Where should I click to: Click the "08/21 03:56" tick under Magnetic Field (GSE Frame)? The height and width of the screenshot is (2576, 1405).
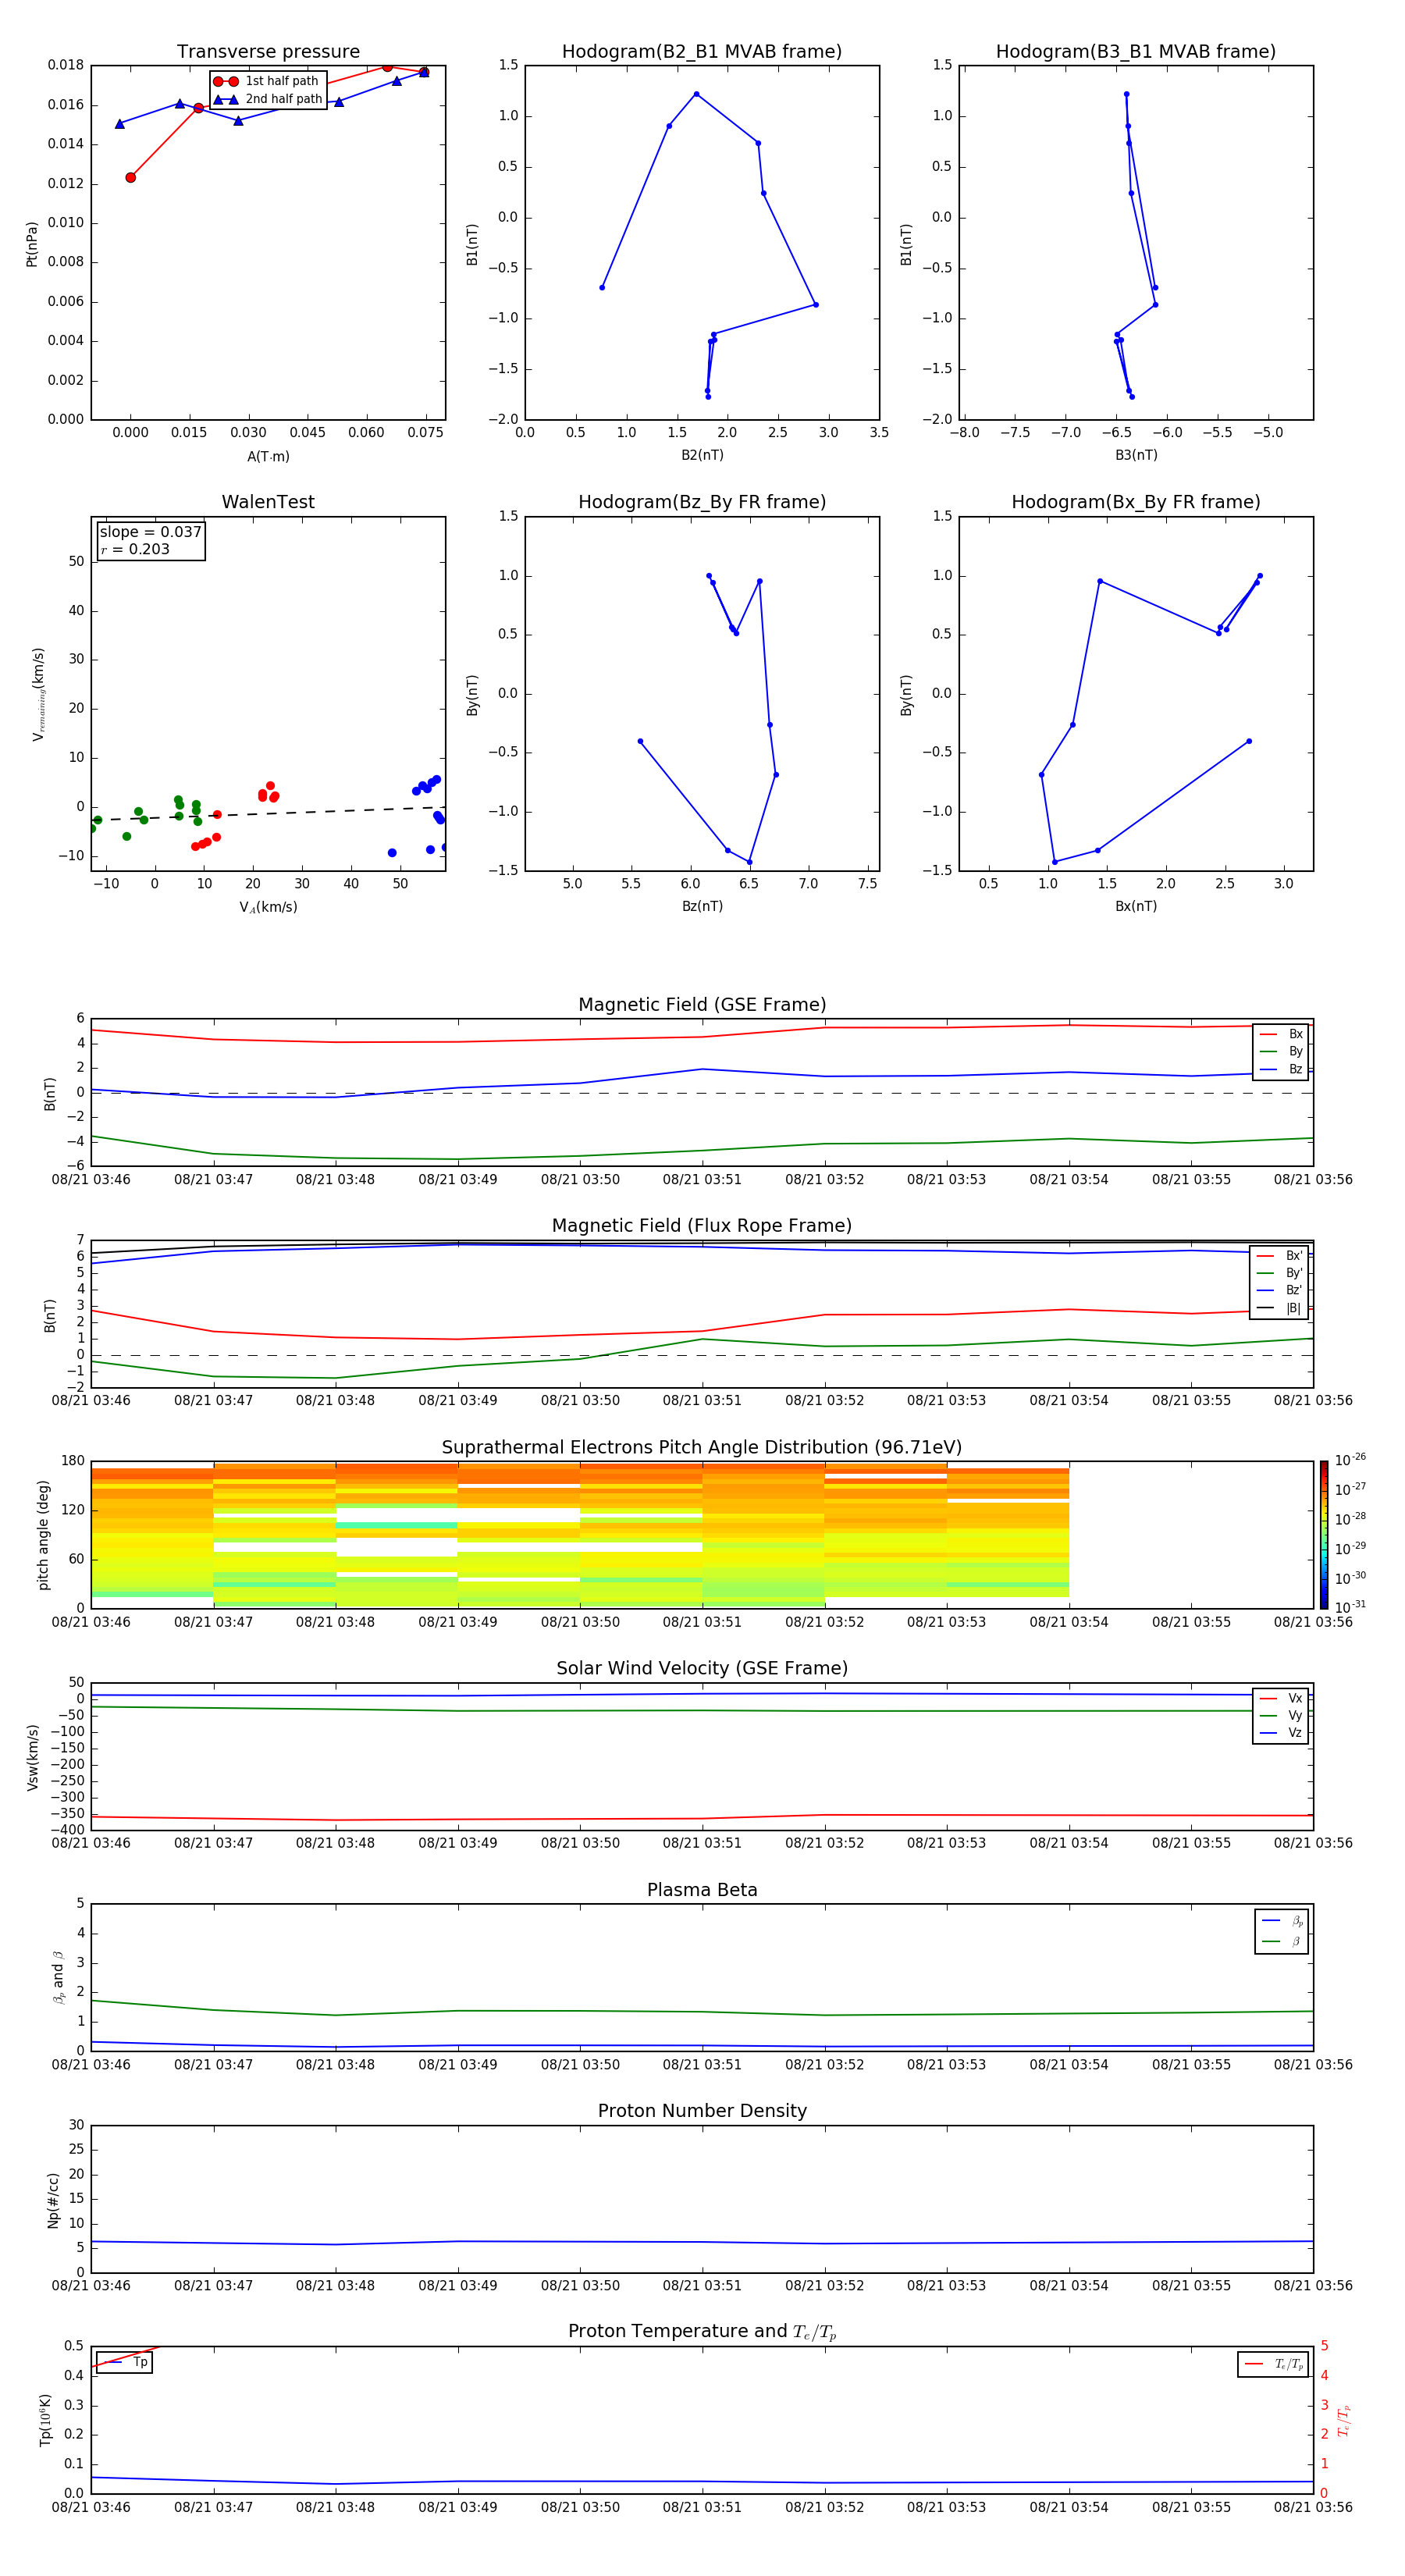click(x=1313, y=1180)
